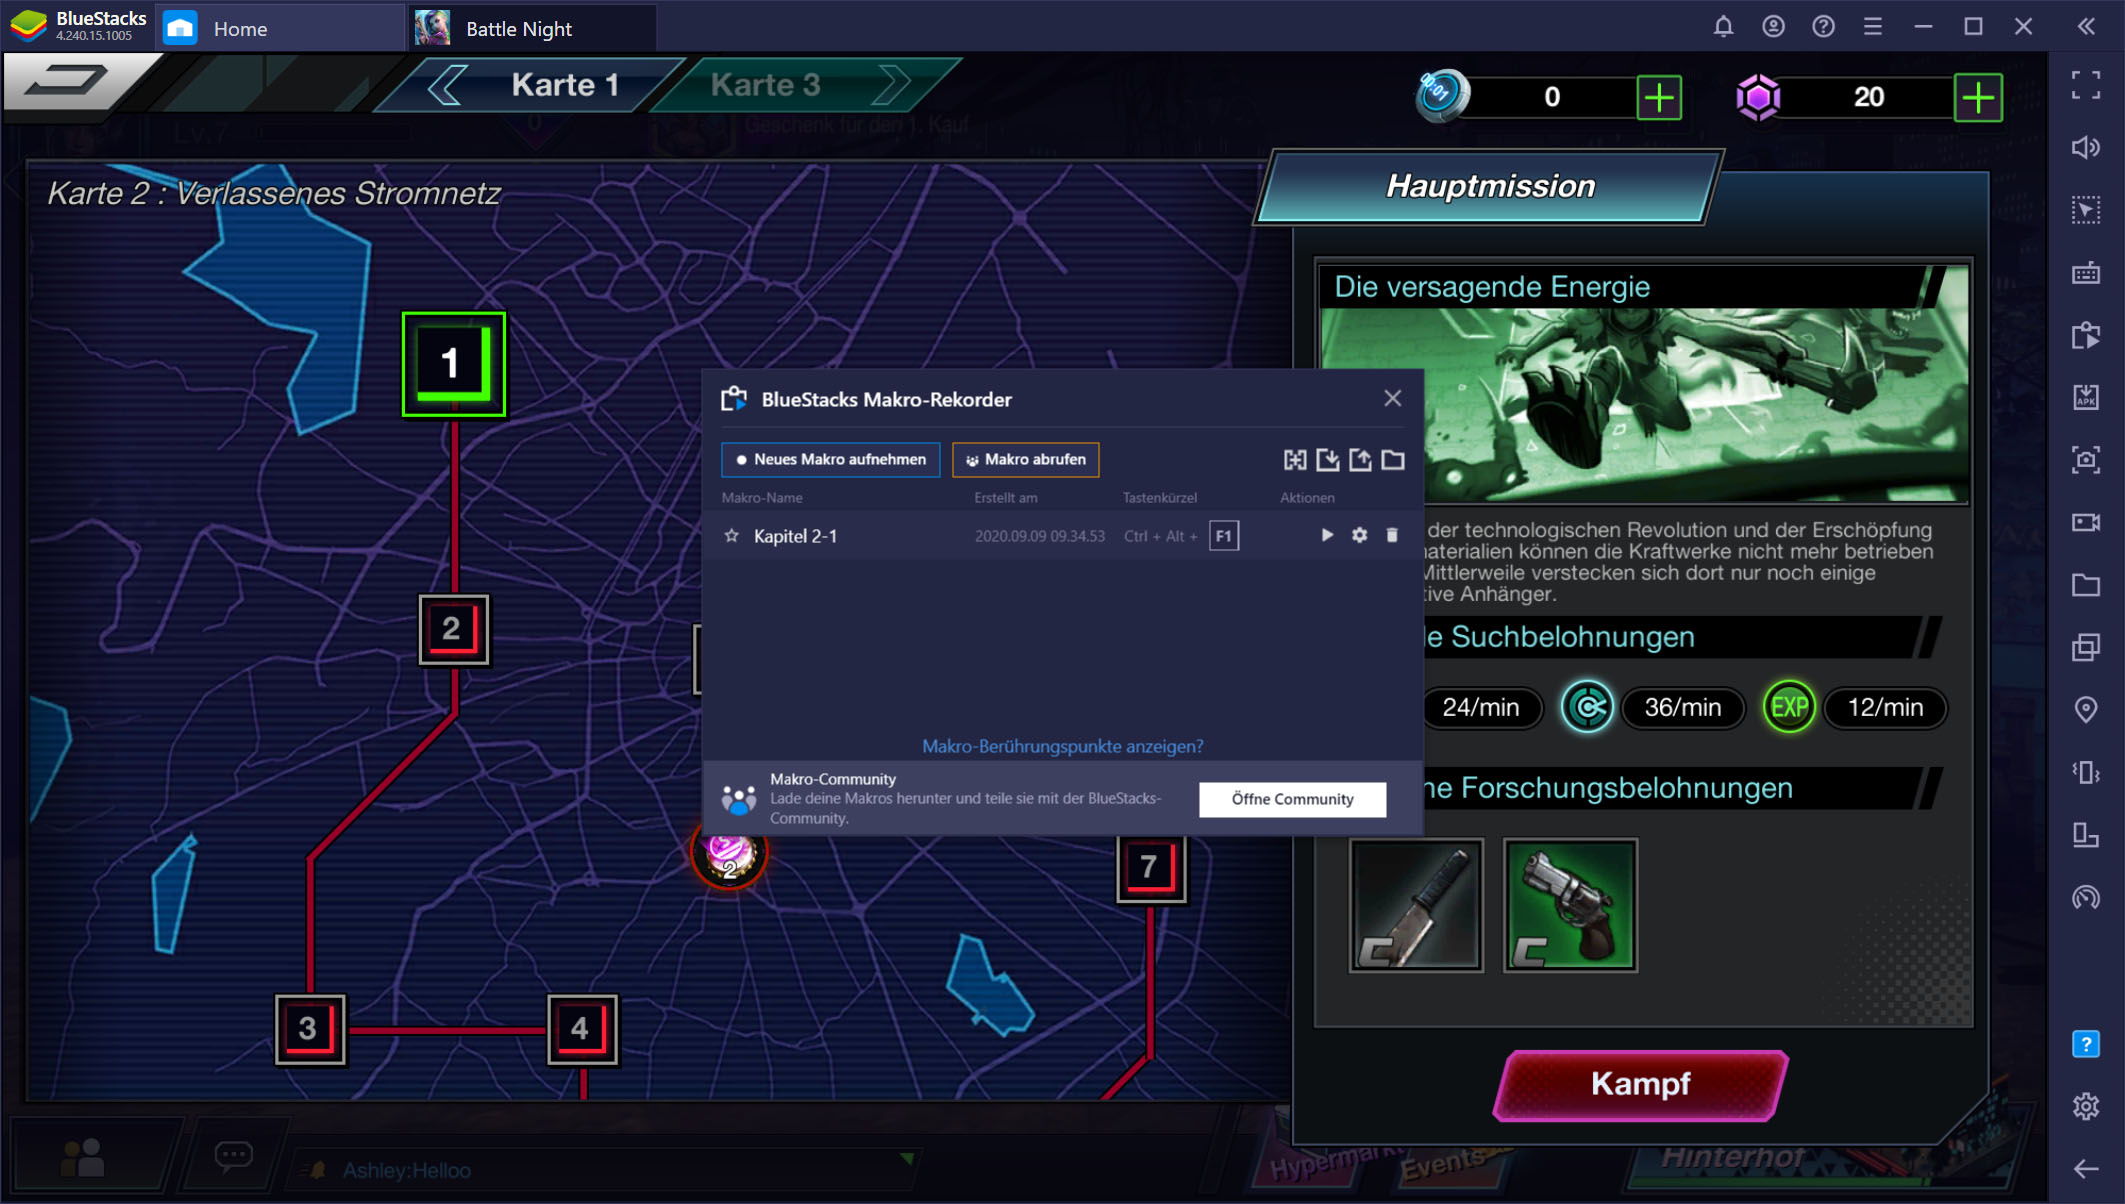Click the EXP reward icon

(1788, 707)
